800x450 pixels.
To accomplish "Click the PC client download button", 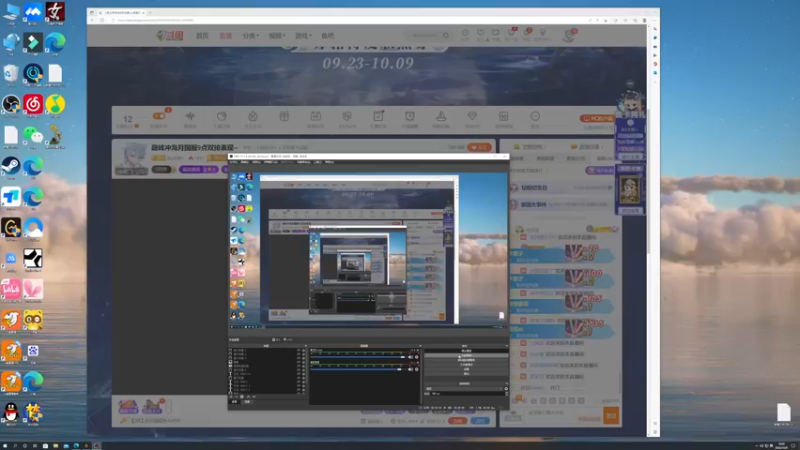I will [x=597, y=118].
